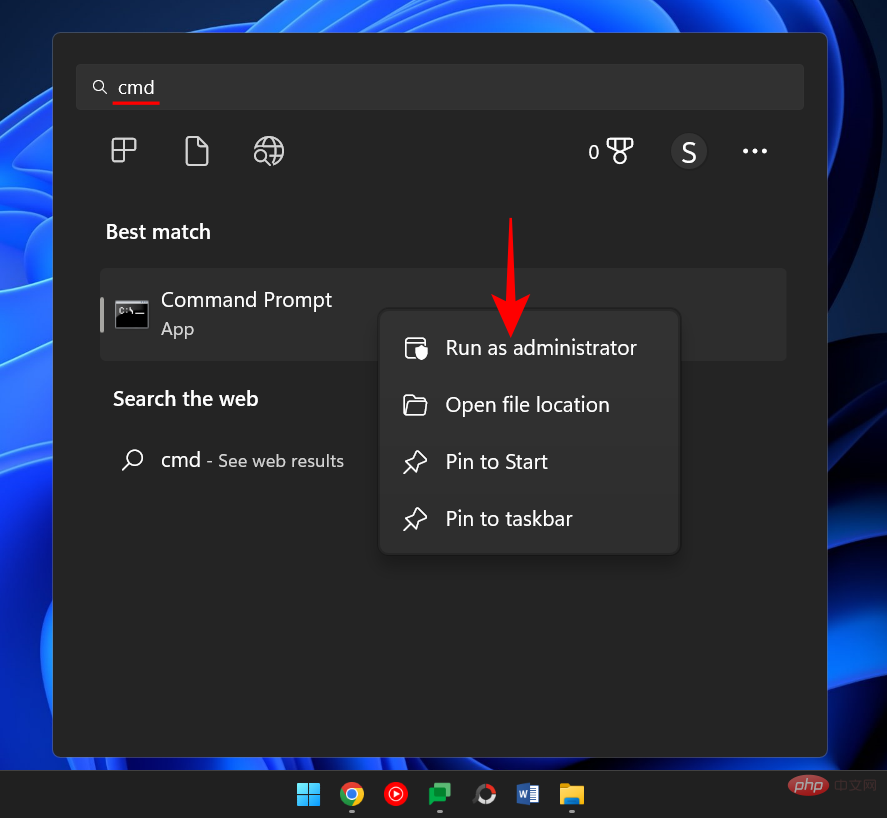Pin Command Prompt to Start
887x818 pixels.
(496, 461)
